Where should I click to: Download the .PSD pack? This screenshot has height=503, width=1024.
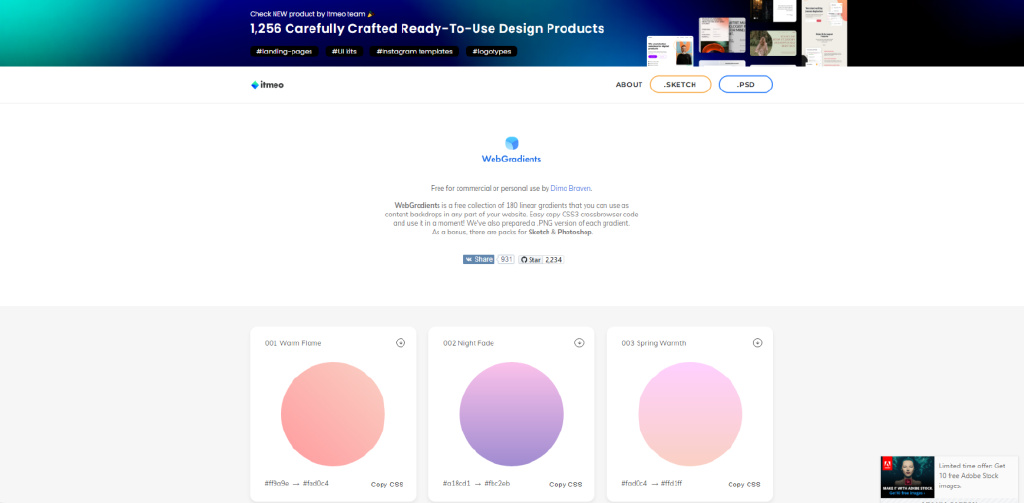pos(745,84)
